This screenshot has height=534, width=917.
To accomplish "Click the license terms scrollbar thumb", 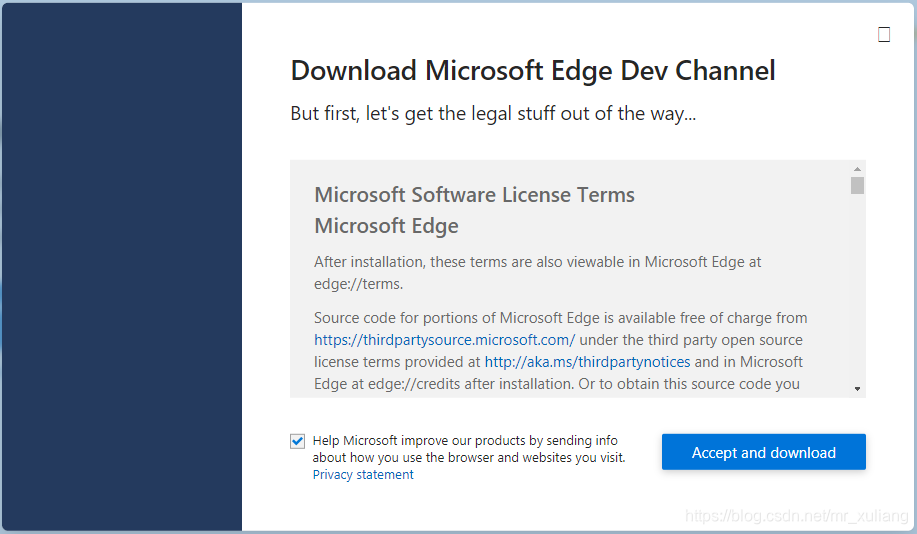I will click(x=857, y=185).
